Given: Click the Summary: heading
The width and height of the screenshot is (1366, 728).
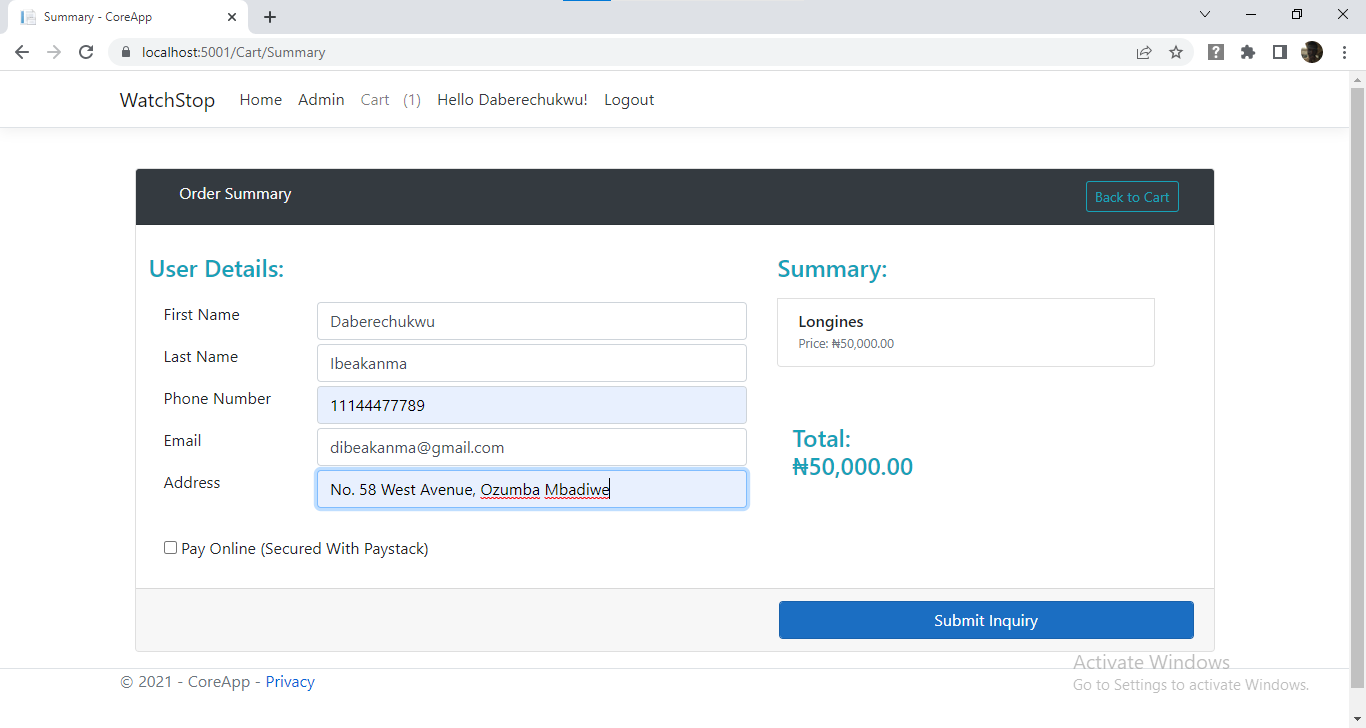Looking at the screenshot, I should point(832,269).
